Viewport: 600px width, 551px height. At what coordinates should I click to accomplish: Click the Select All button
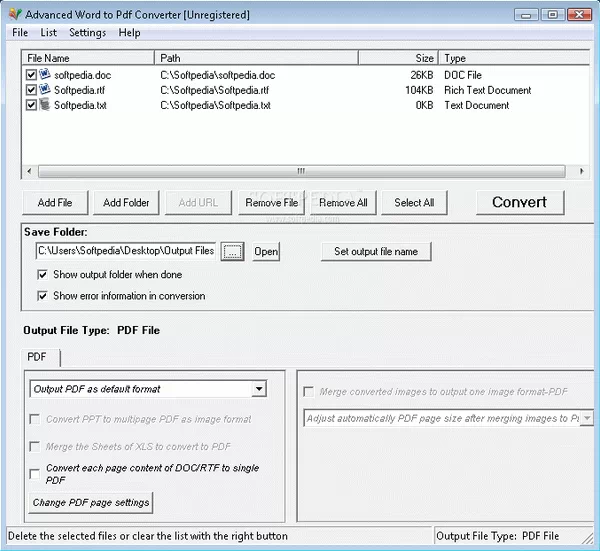414,202
